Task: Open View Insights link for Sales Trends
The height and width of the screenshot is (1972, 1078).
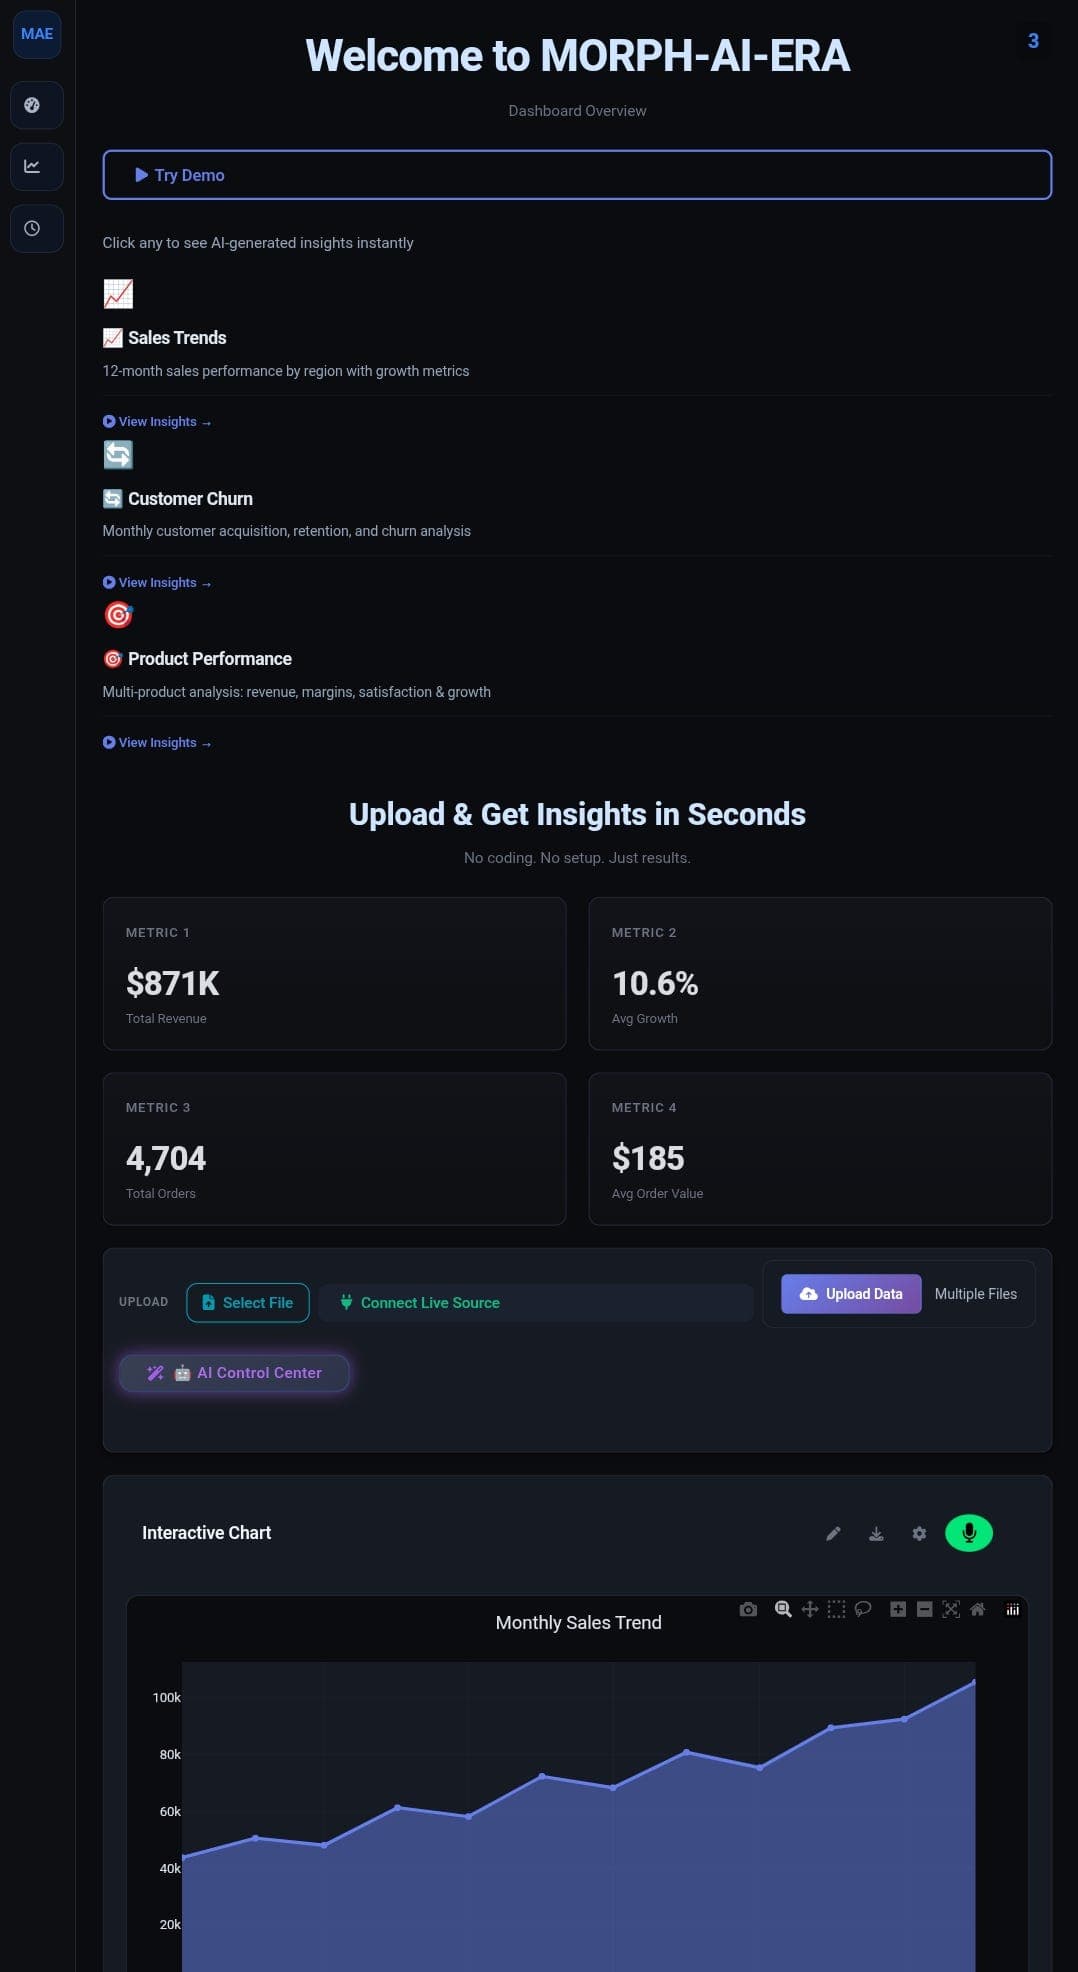Action: tap(157, 422)
